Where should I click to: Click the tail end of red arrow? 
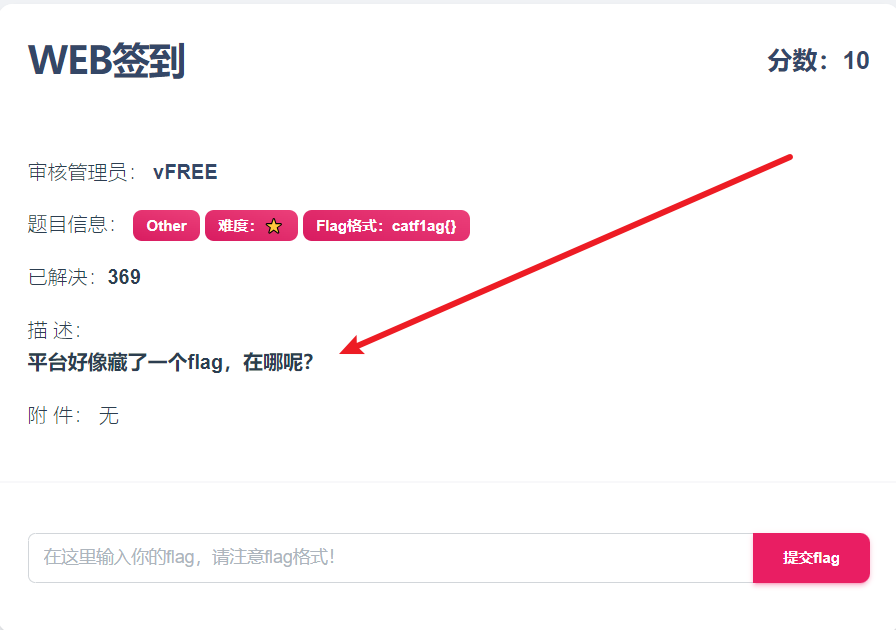click(x=789, y=157)
